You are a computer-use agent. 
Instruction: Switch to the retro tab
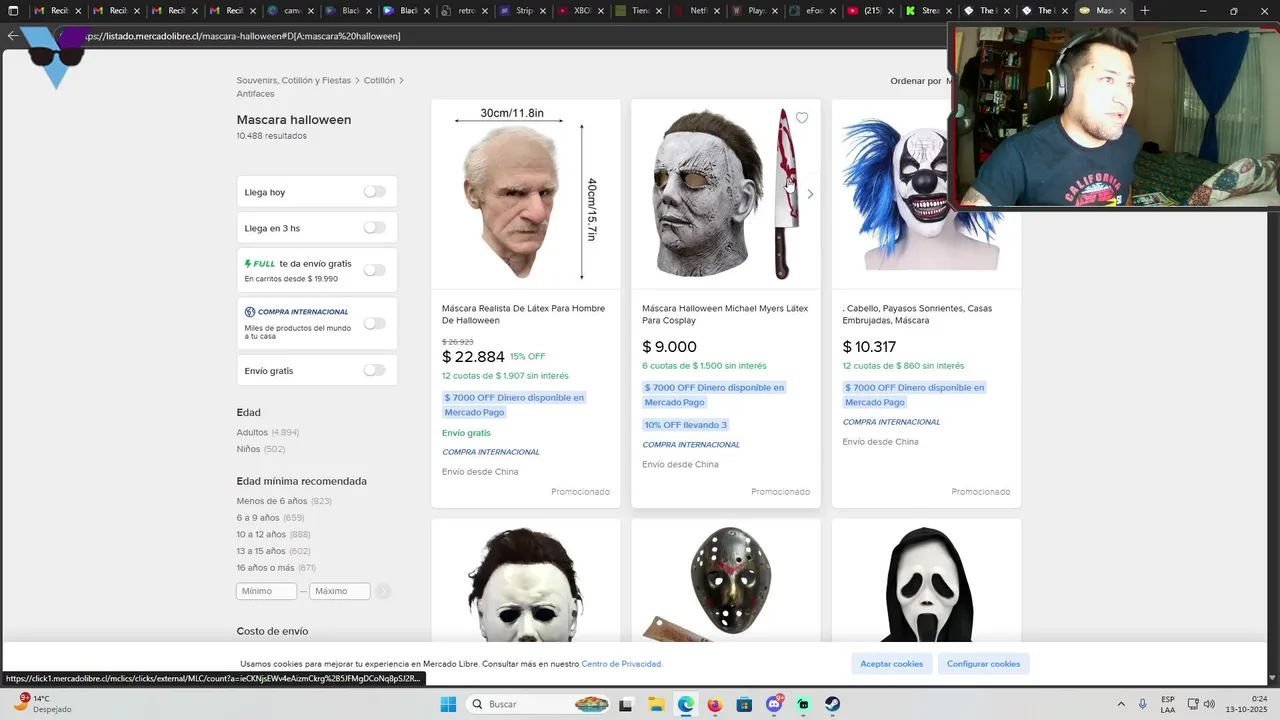pyautogui.click(x=465, y=11)
